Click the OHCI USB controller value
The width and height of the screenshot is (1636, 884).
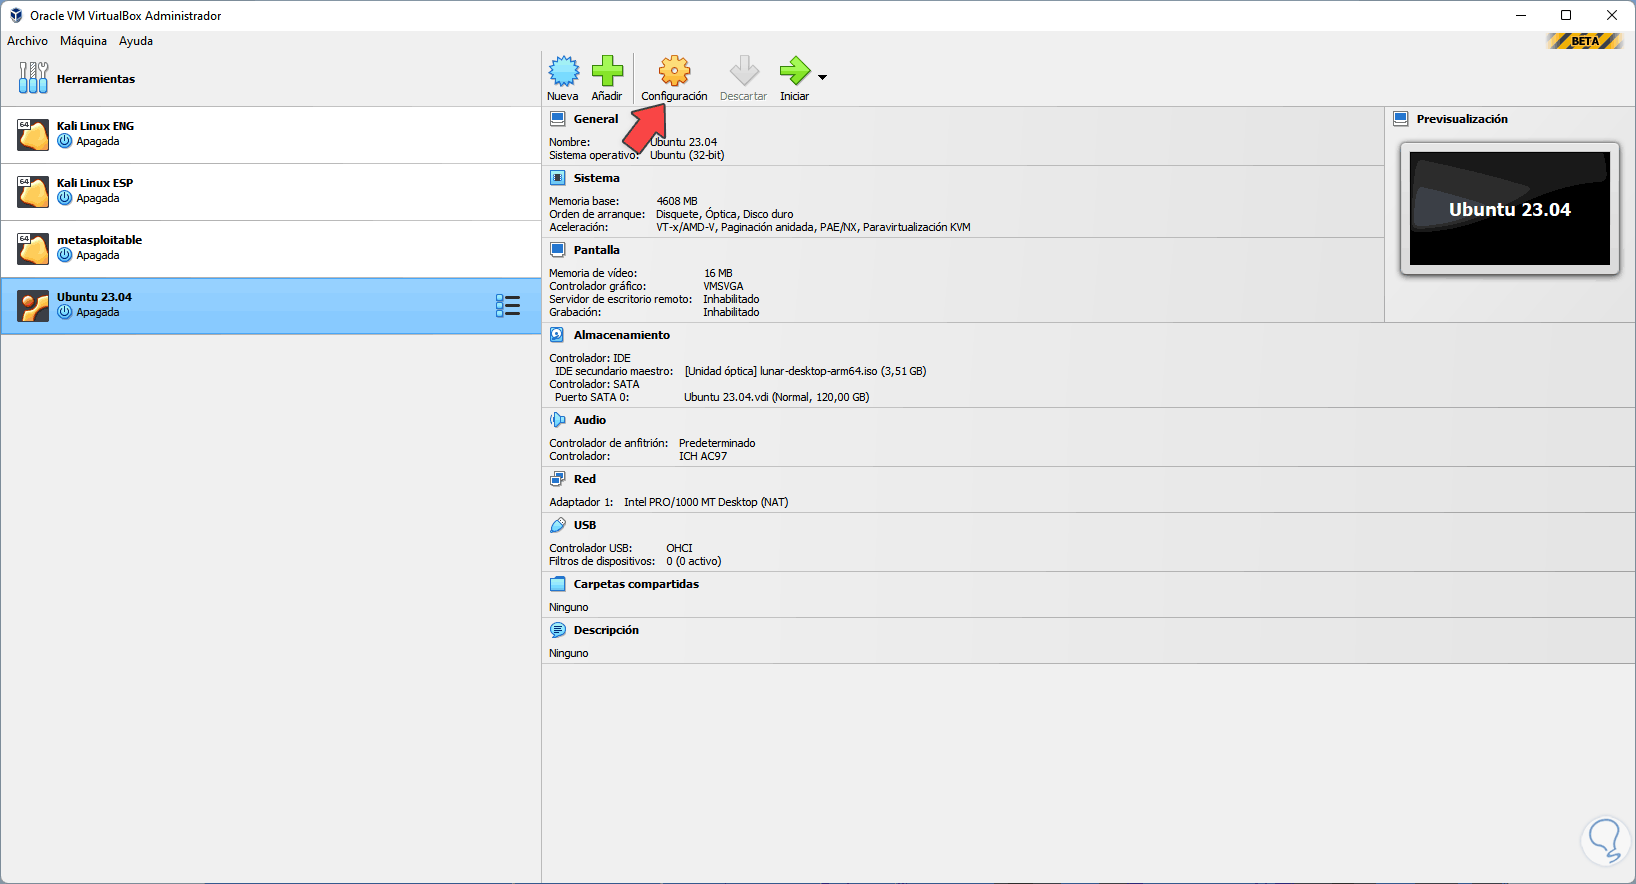tap(679, 548)
